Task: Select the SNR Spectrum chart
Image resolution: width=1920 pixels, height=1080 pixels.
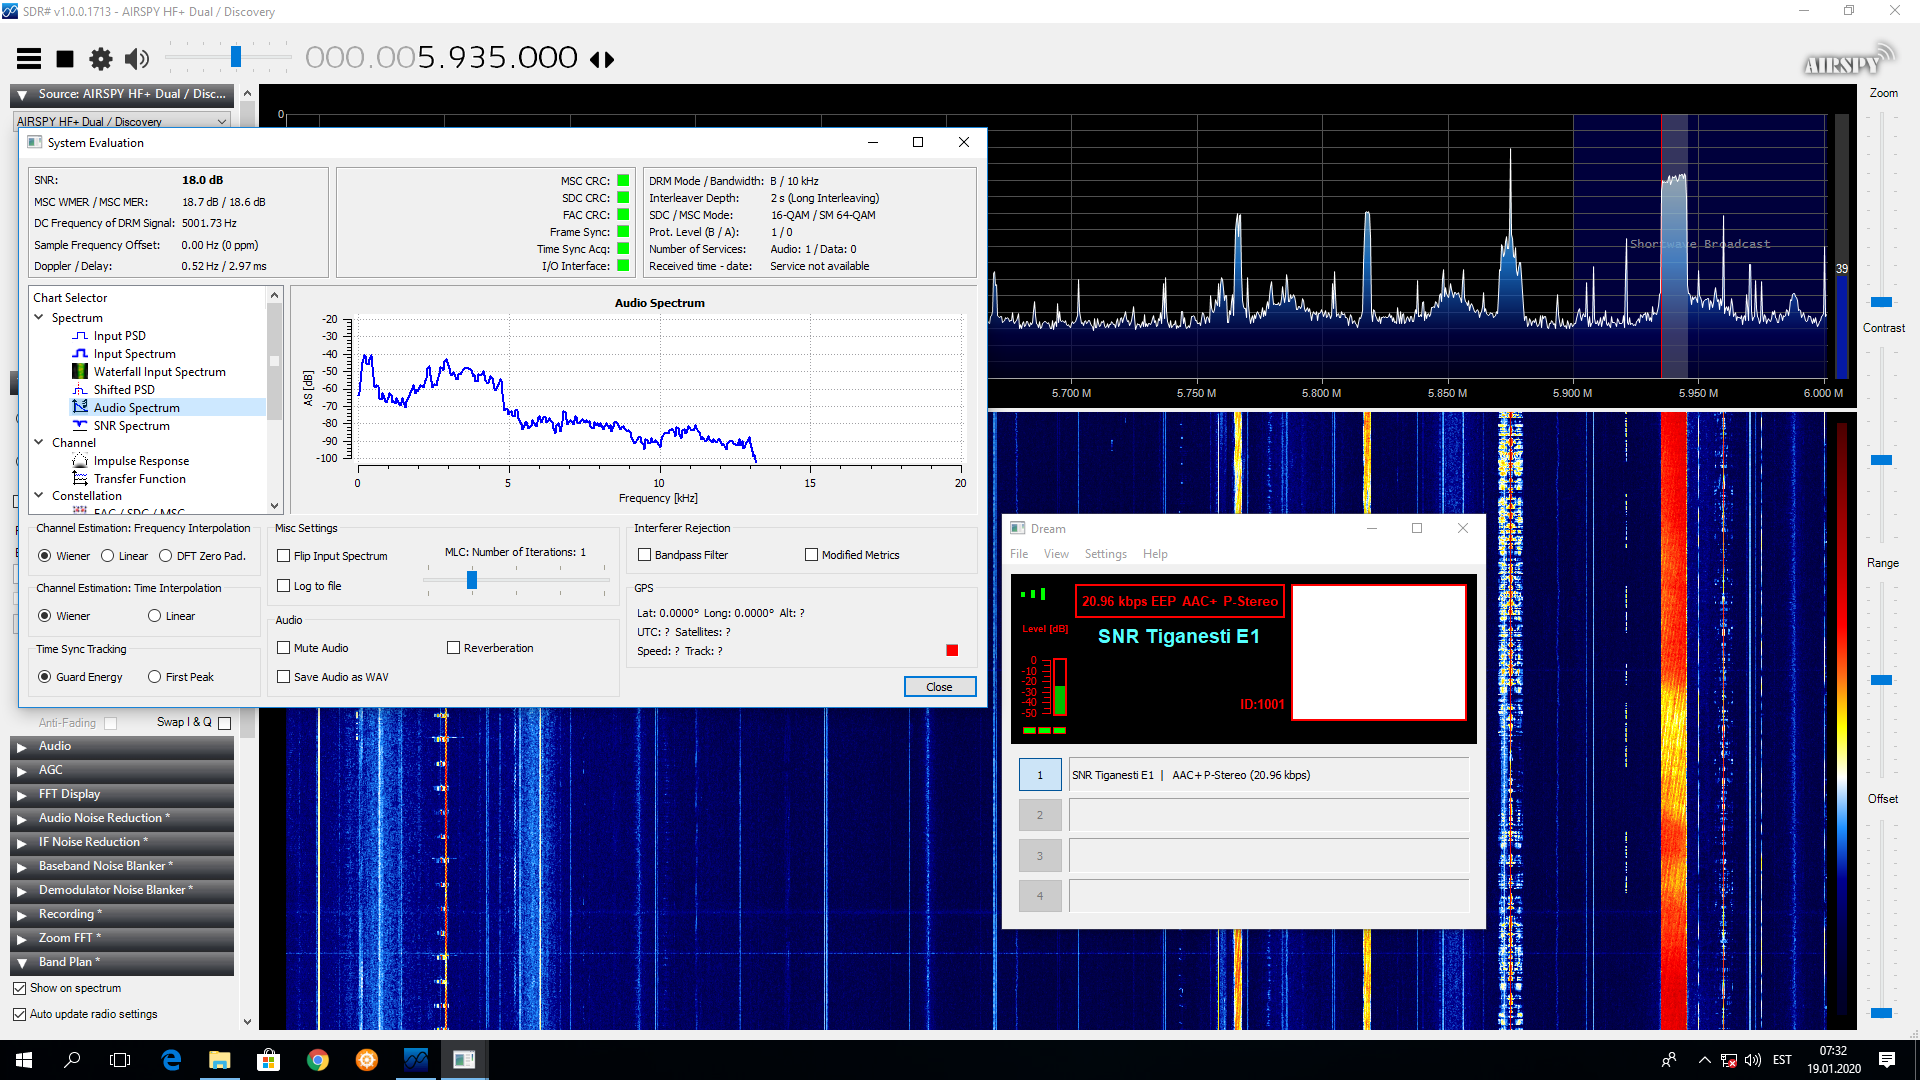Action: point(131,426)
